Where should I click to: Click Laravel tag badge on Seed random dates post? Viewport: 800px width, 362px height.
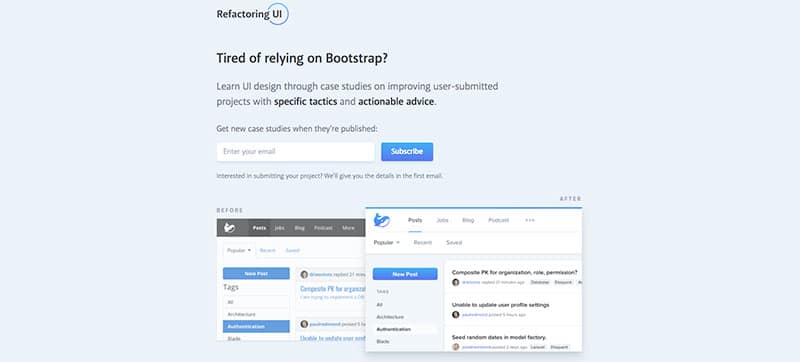click(537, 347)
